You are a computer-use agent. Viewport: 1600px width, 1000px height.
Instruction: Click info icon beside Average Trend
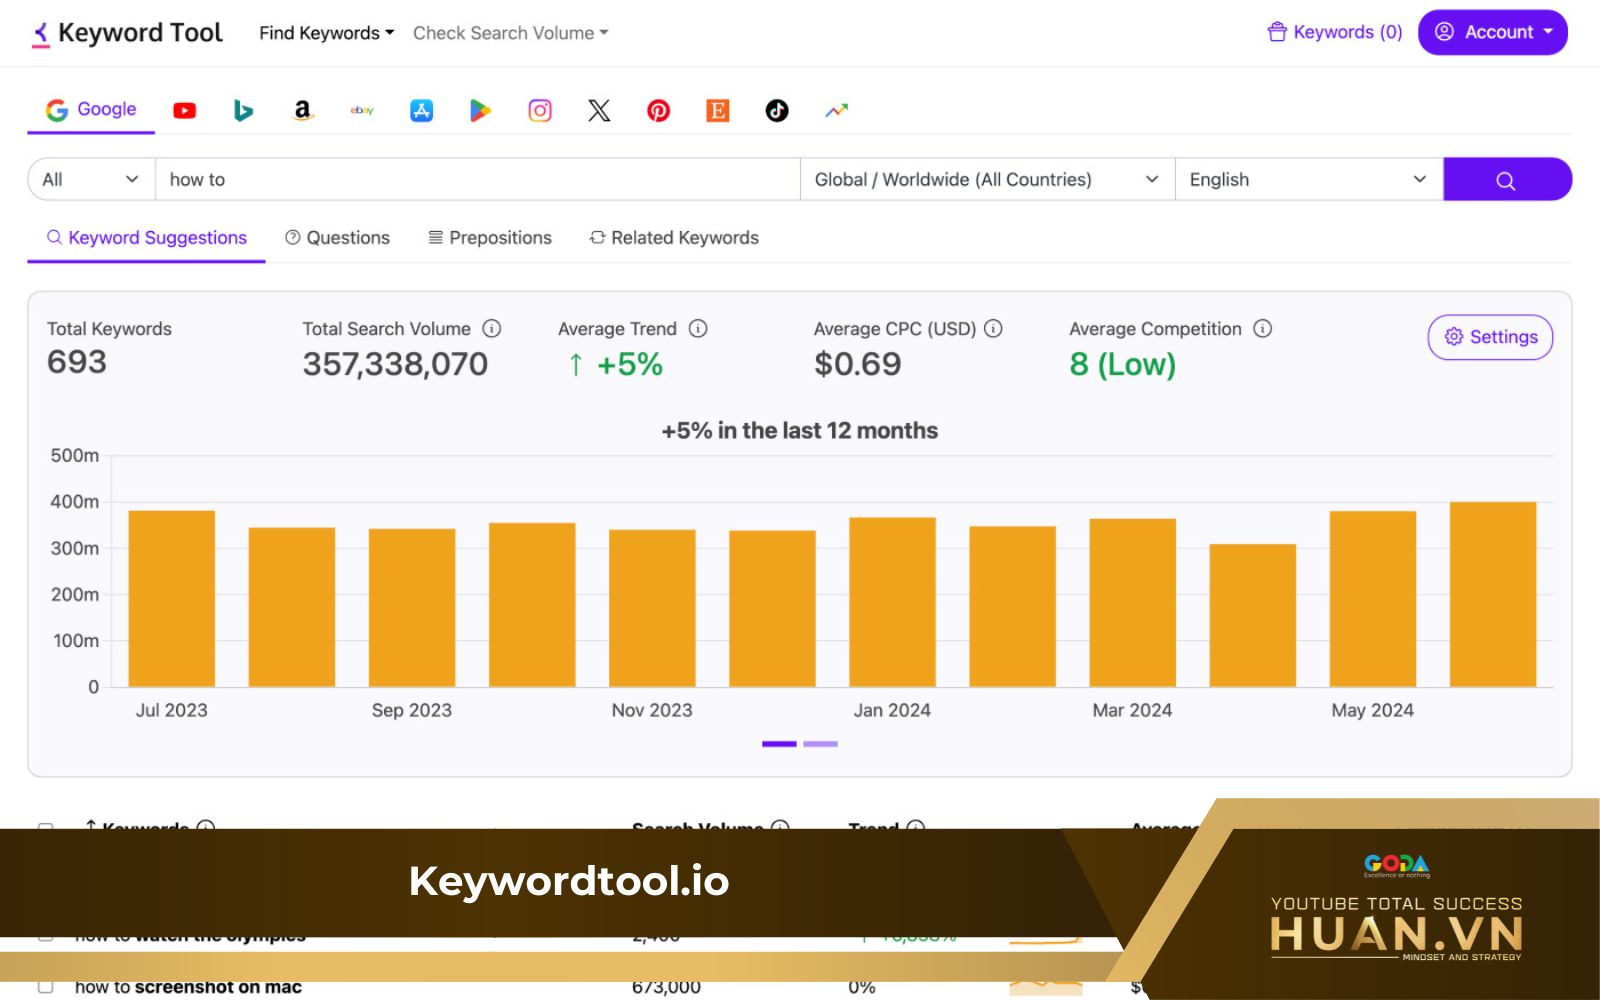[698, 328]
